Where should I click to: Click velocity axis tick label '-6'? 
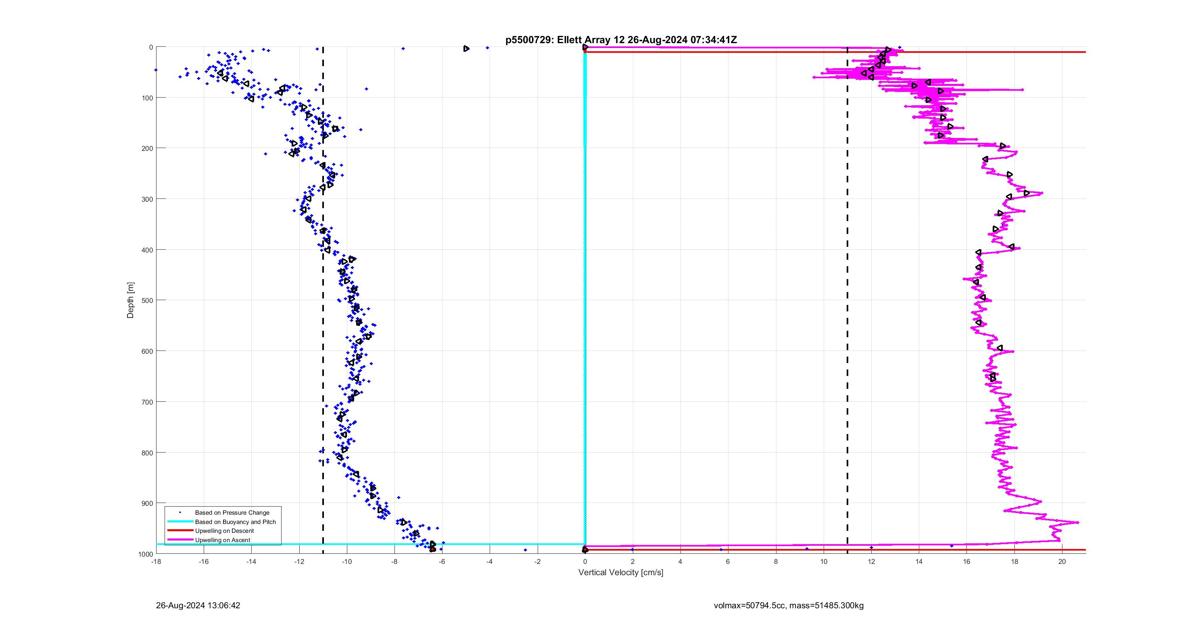(442, 562)
